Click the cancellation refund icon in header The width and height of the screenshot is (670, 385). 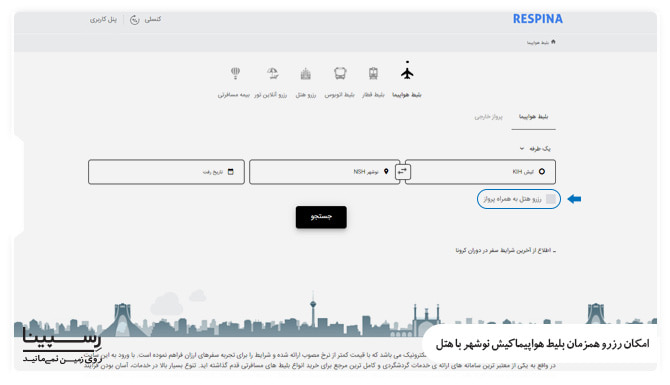click(x=135, y=20)
